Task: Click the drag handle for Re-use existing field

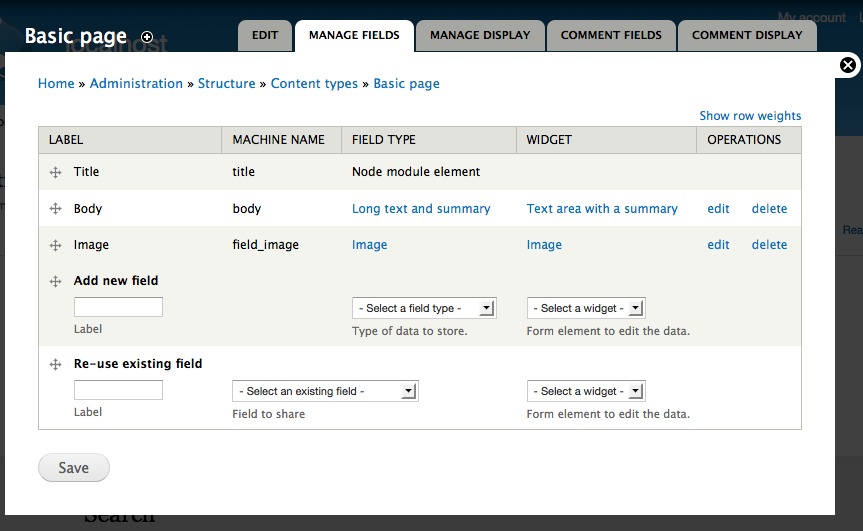Action: [x=55, y=364]
